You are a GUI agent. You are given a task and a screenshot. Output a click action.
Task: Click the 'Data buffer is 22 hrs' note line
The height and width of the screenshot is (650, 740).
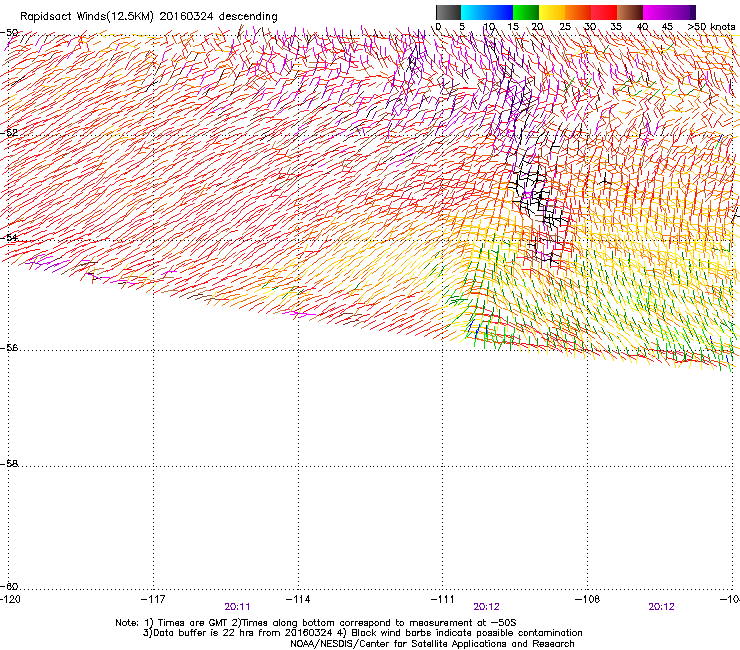click(x=362, y=633)
